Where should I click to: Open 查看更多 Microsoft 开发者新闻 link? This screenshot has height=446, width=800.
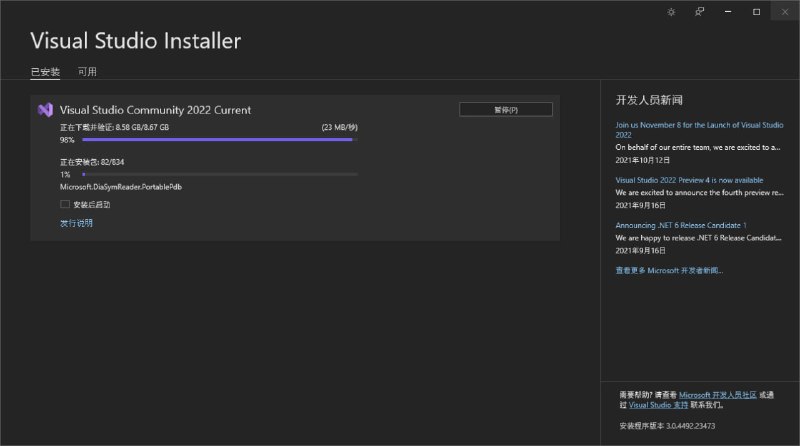pyautogui.click(x=669, y=270)
